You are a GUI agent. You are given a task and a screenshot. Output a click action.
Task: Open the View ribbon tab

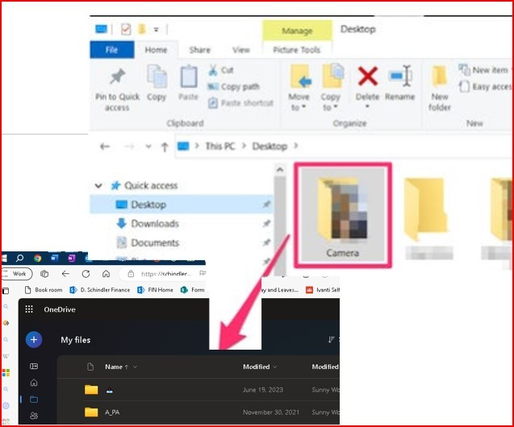tap(241, 50)
